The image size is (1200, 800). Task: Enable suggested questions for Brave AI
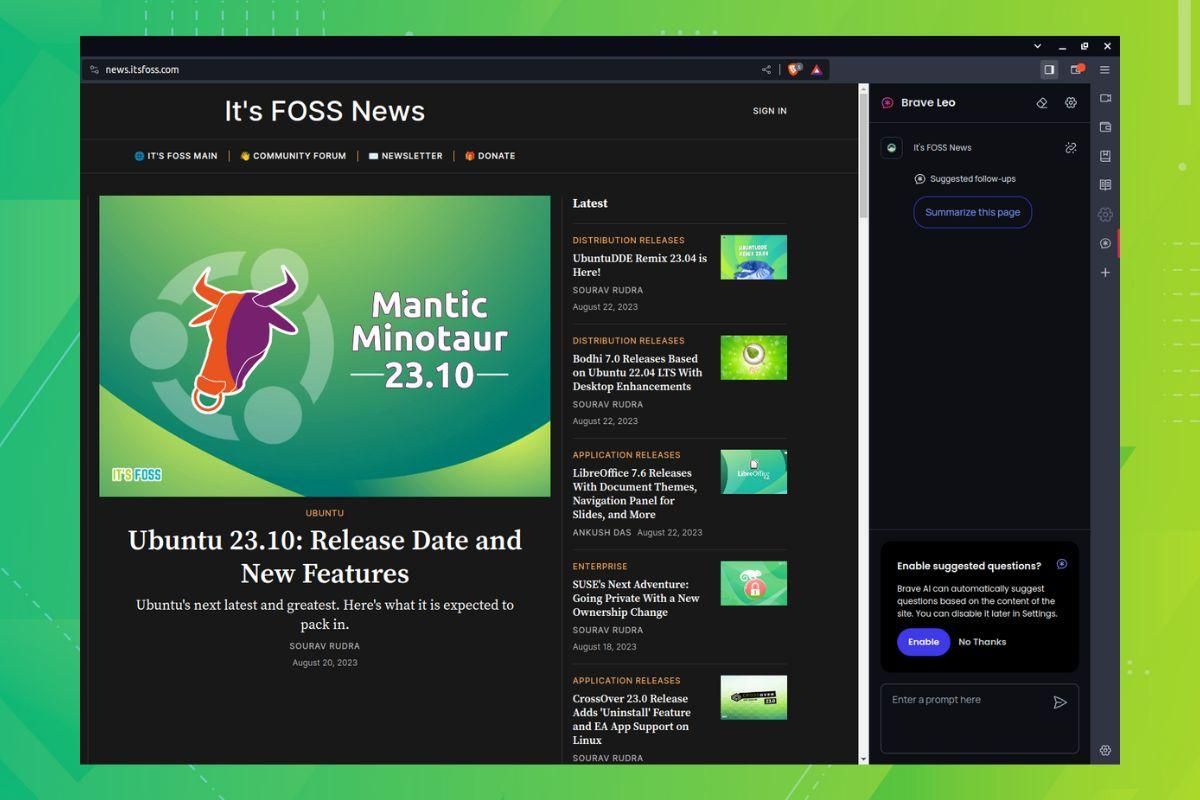coord(922,642)
